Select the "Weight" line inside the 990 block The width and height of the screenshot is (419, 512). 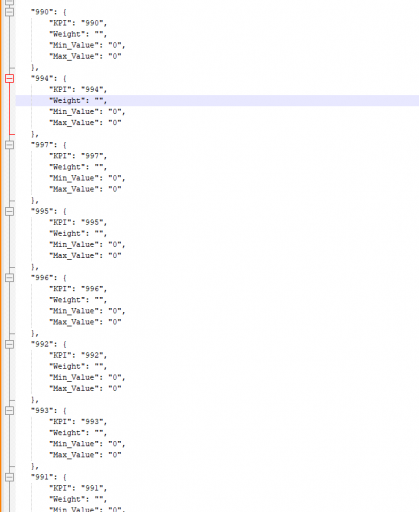(78, 34)
